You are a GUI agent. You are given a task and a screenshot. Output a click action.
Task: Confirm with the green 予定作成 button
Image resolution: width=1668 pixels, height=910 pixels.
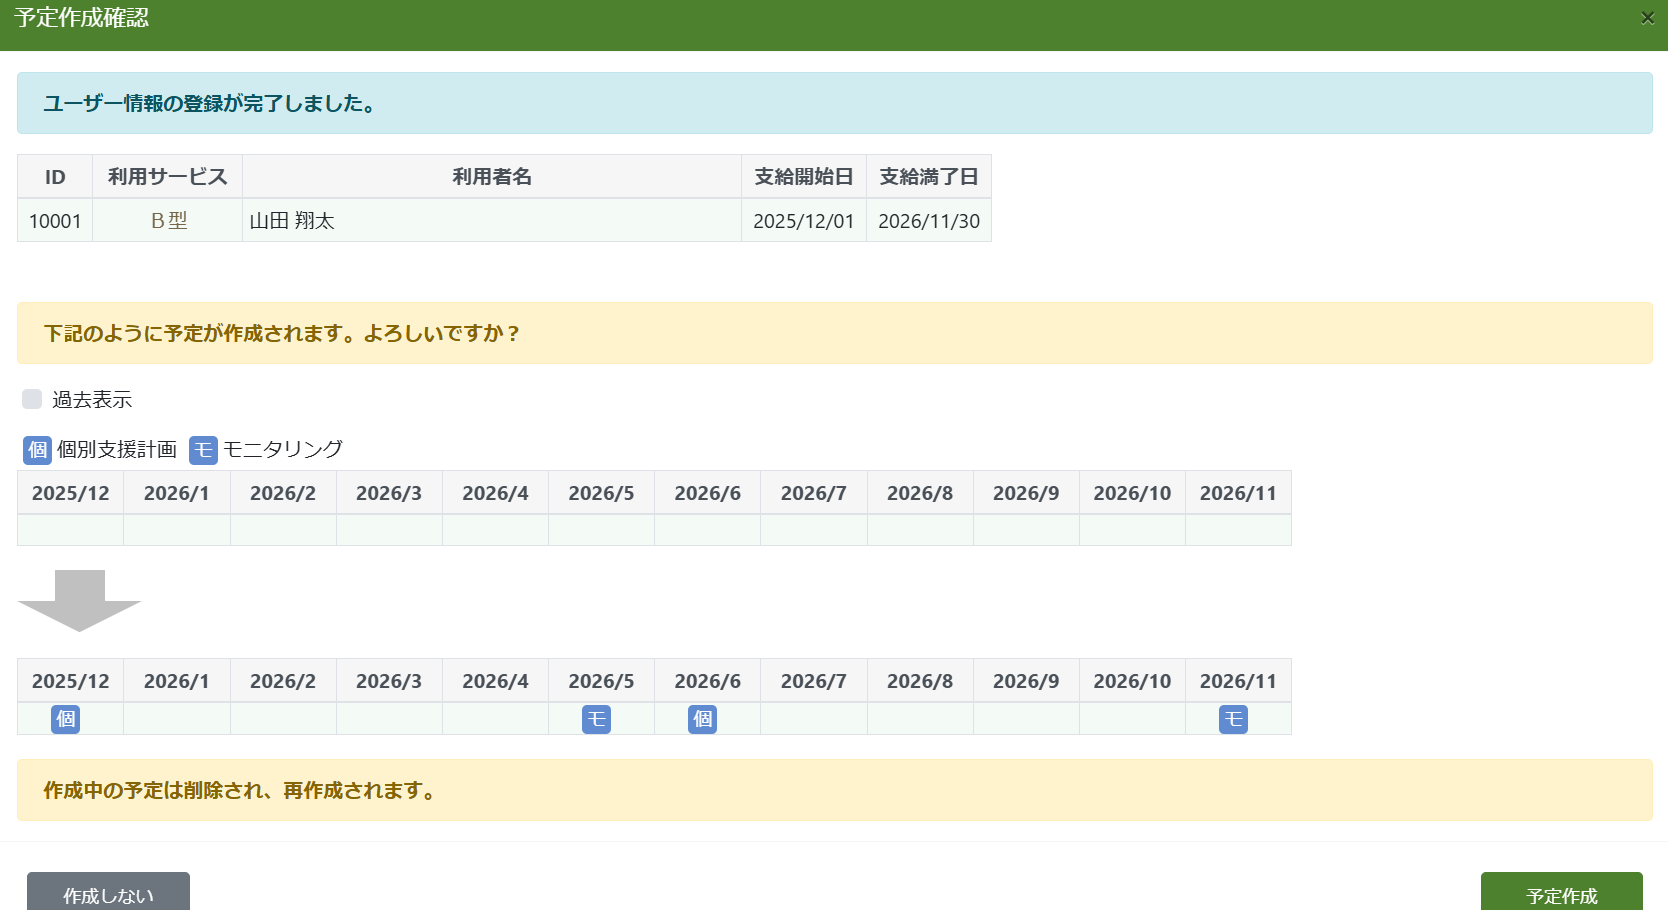coord(1561,893)
